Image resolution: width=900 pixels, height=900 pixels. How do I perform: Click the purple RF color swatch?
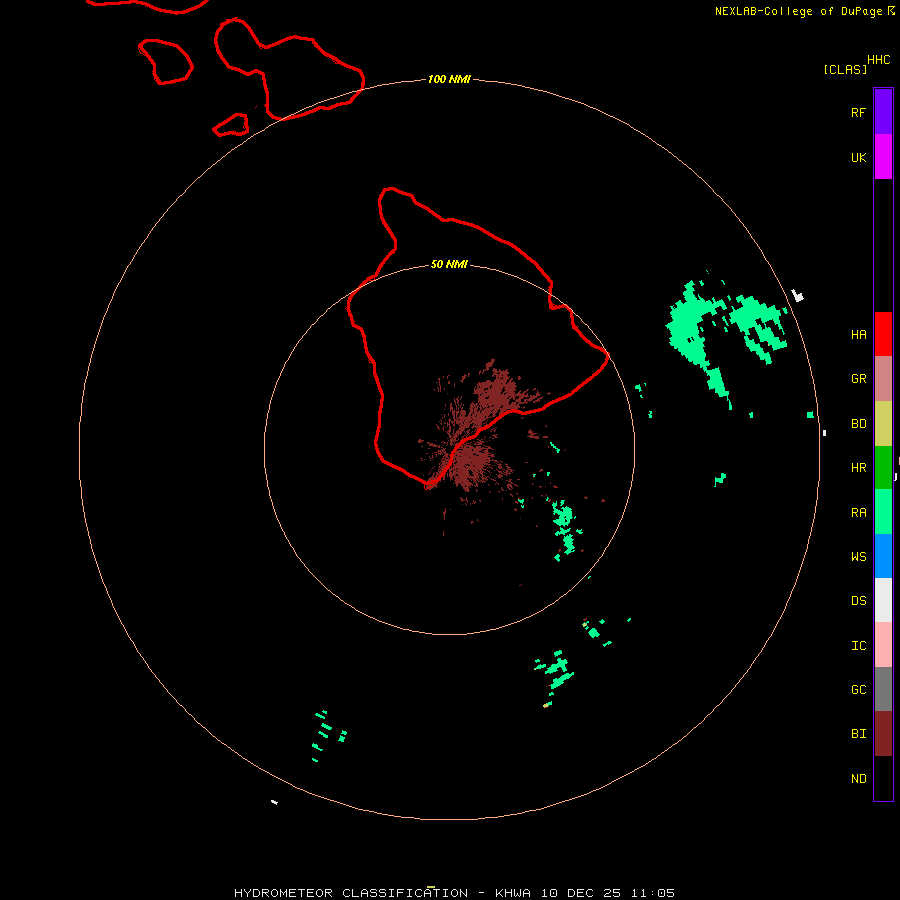(883, 112)
